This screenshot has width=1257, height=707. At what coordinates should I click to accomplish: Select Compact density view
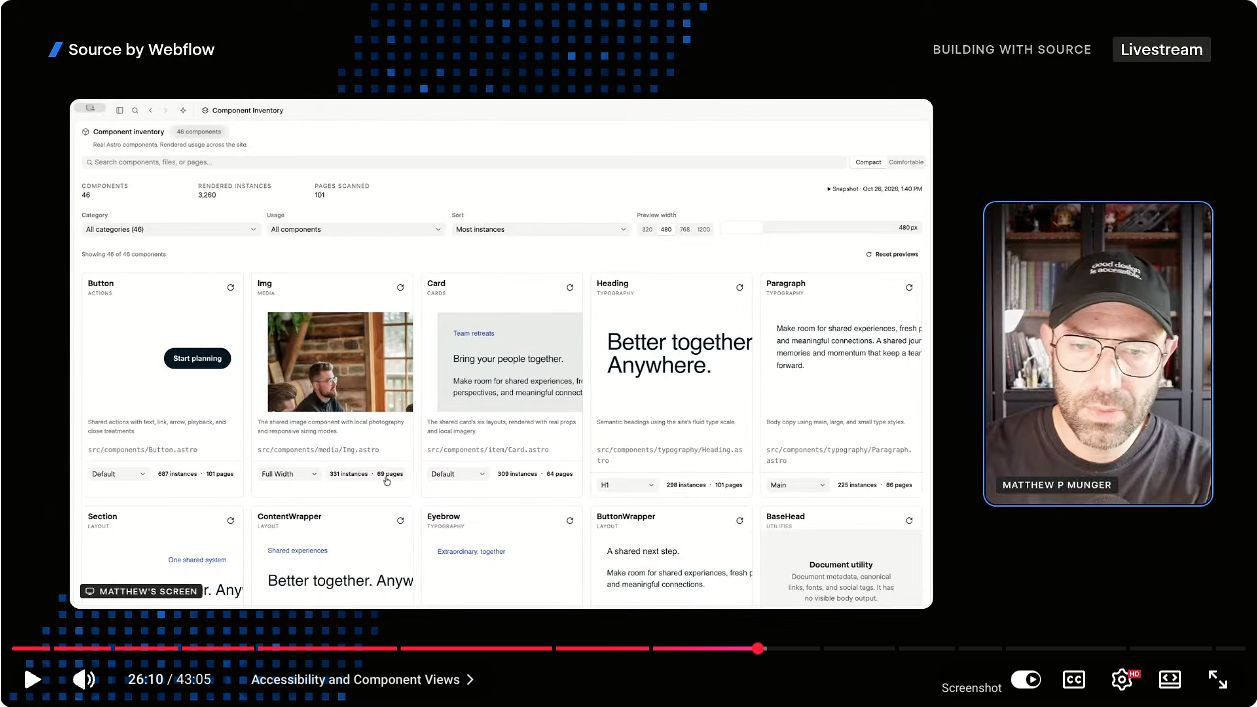[x=868, y=162]
